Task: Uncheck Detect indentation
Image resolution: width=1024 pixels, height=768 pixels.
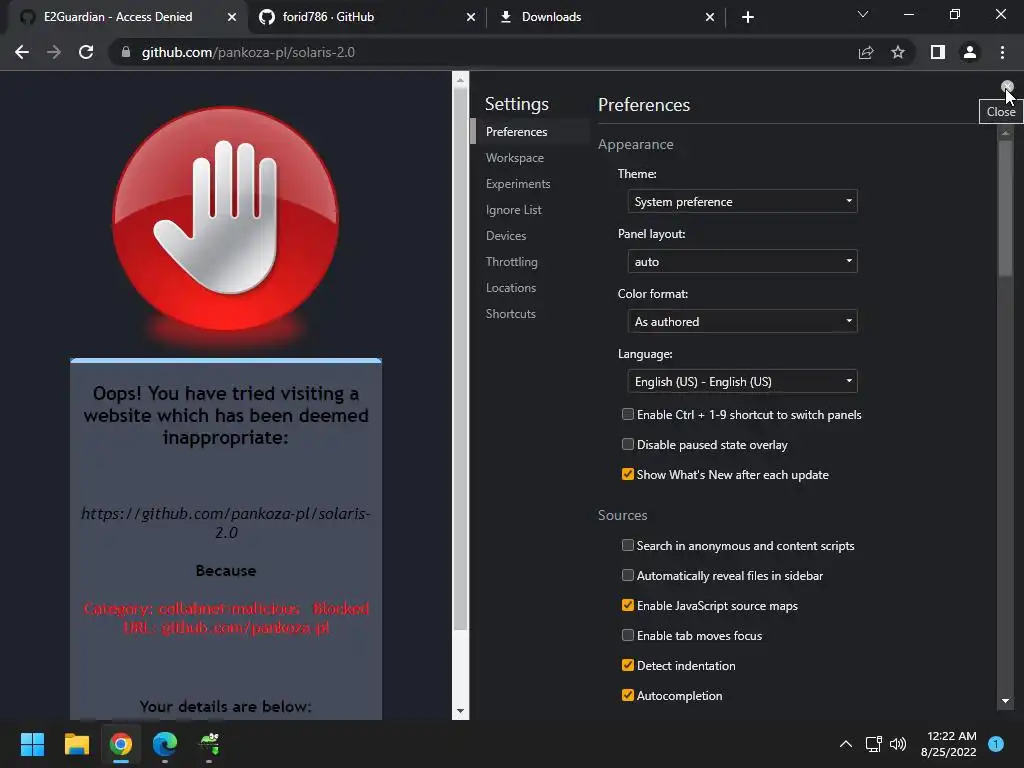Action: [628, 665]
